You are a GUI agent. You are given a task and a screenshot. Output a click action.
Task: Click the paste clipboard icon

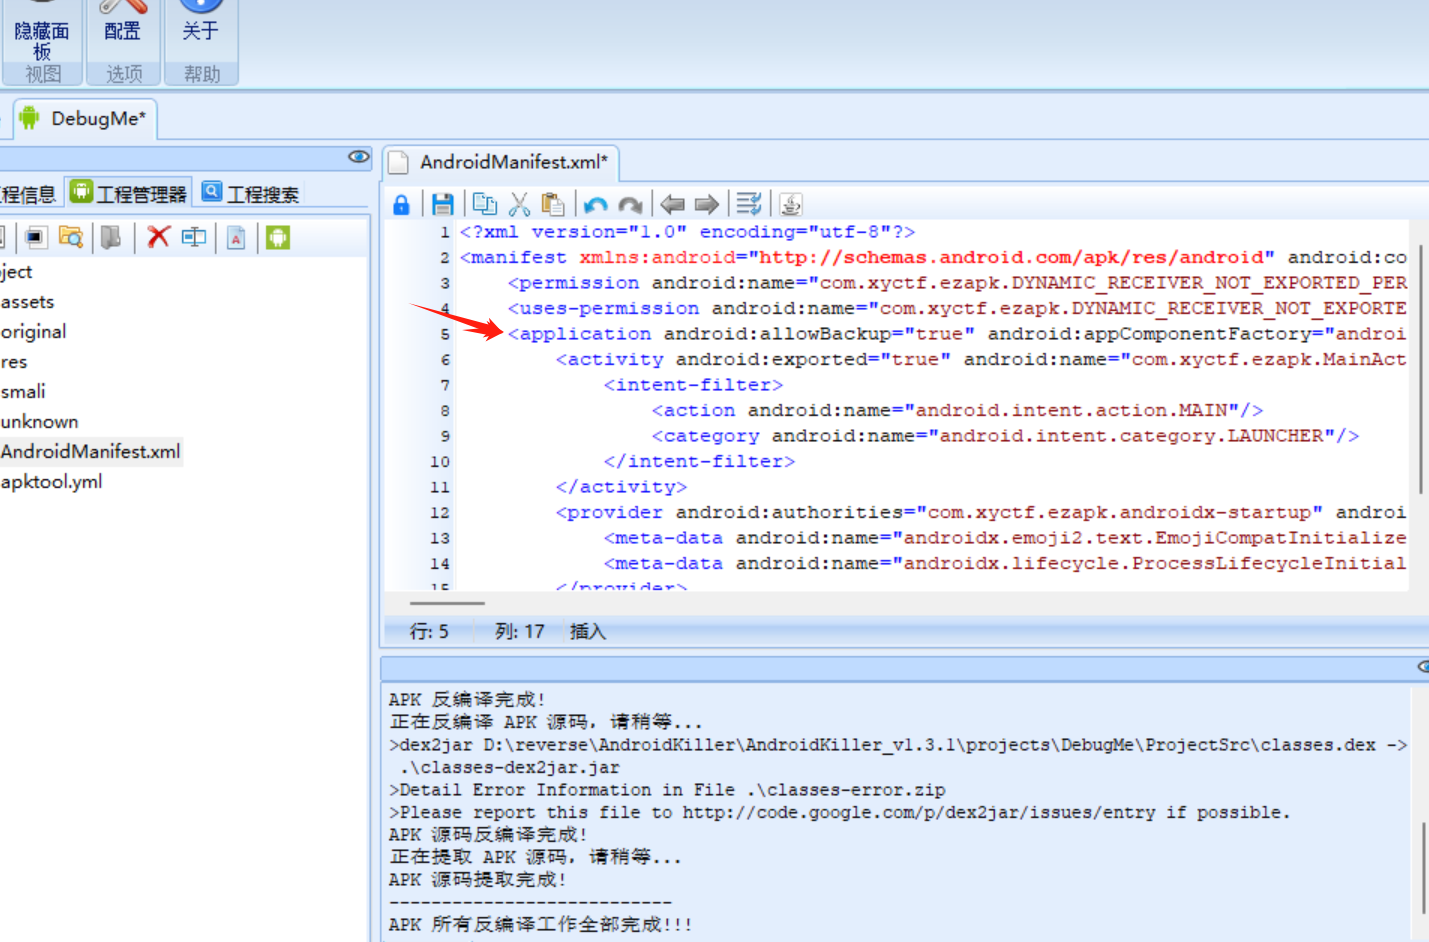tap(553, 205)
